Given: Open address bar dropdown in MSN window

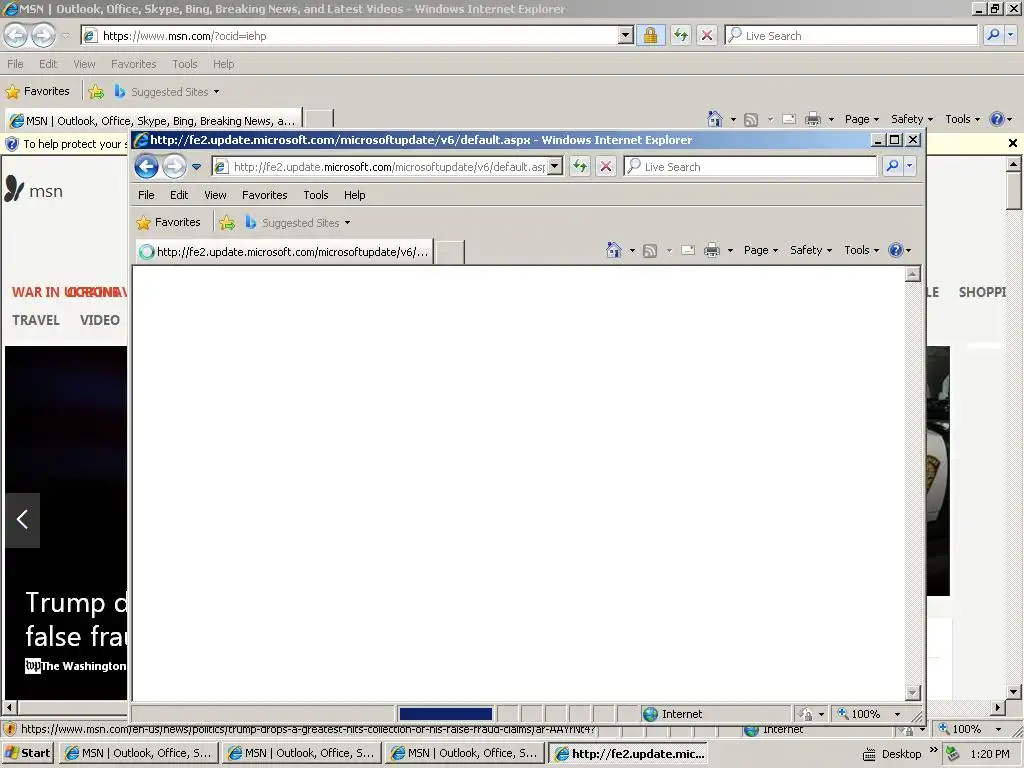Looking at the screenshot, I should (x=626, y=35).
